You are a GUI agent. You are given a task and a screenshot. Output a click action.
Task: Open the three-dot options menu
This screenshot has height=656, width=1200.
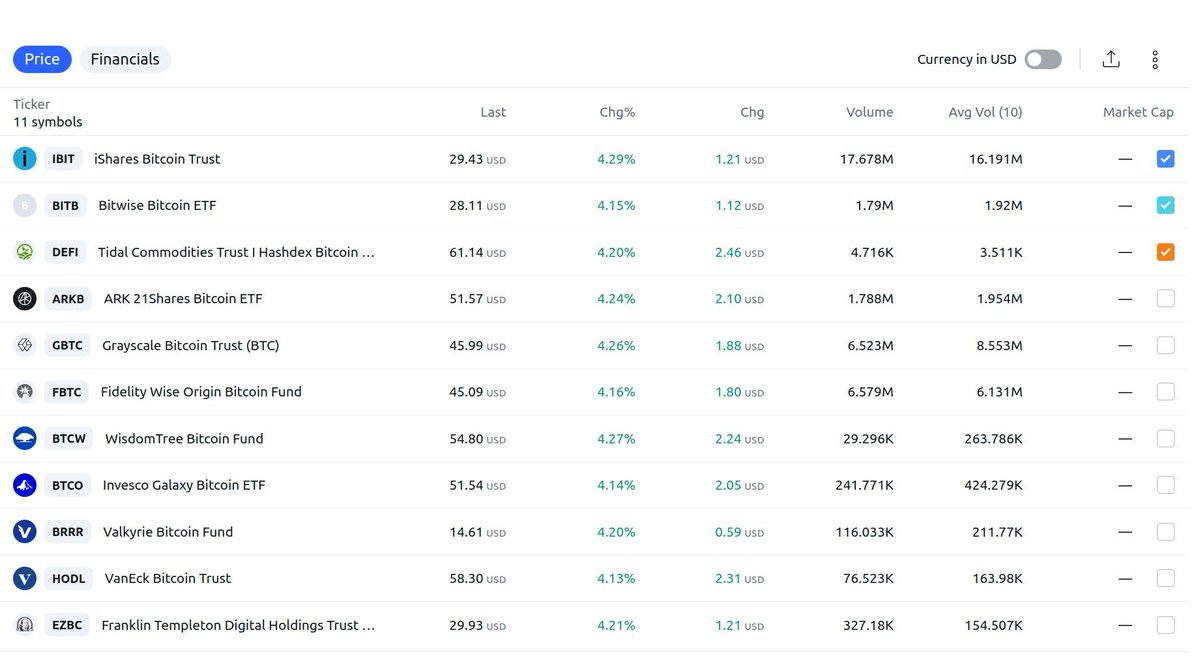click(x=1155, y=59)
